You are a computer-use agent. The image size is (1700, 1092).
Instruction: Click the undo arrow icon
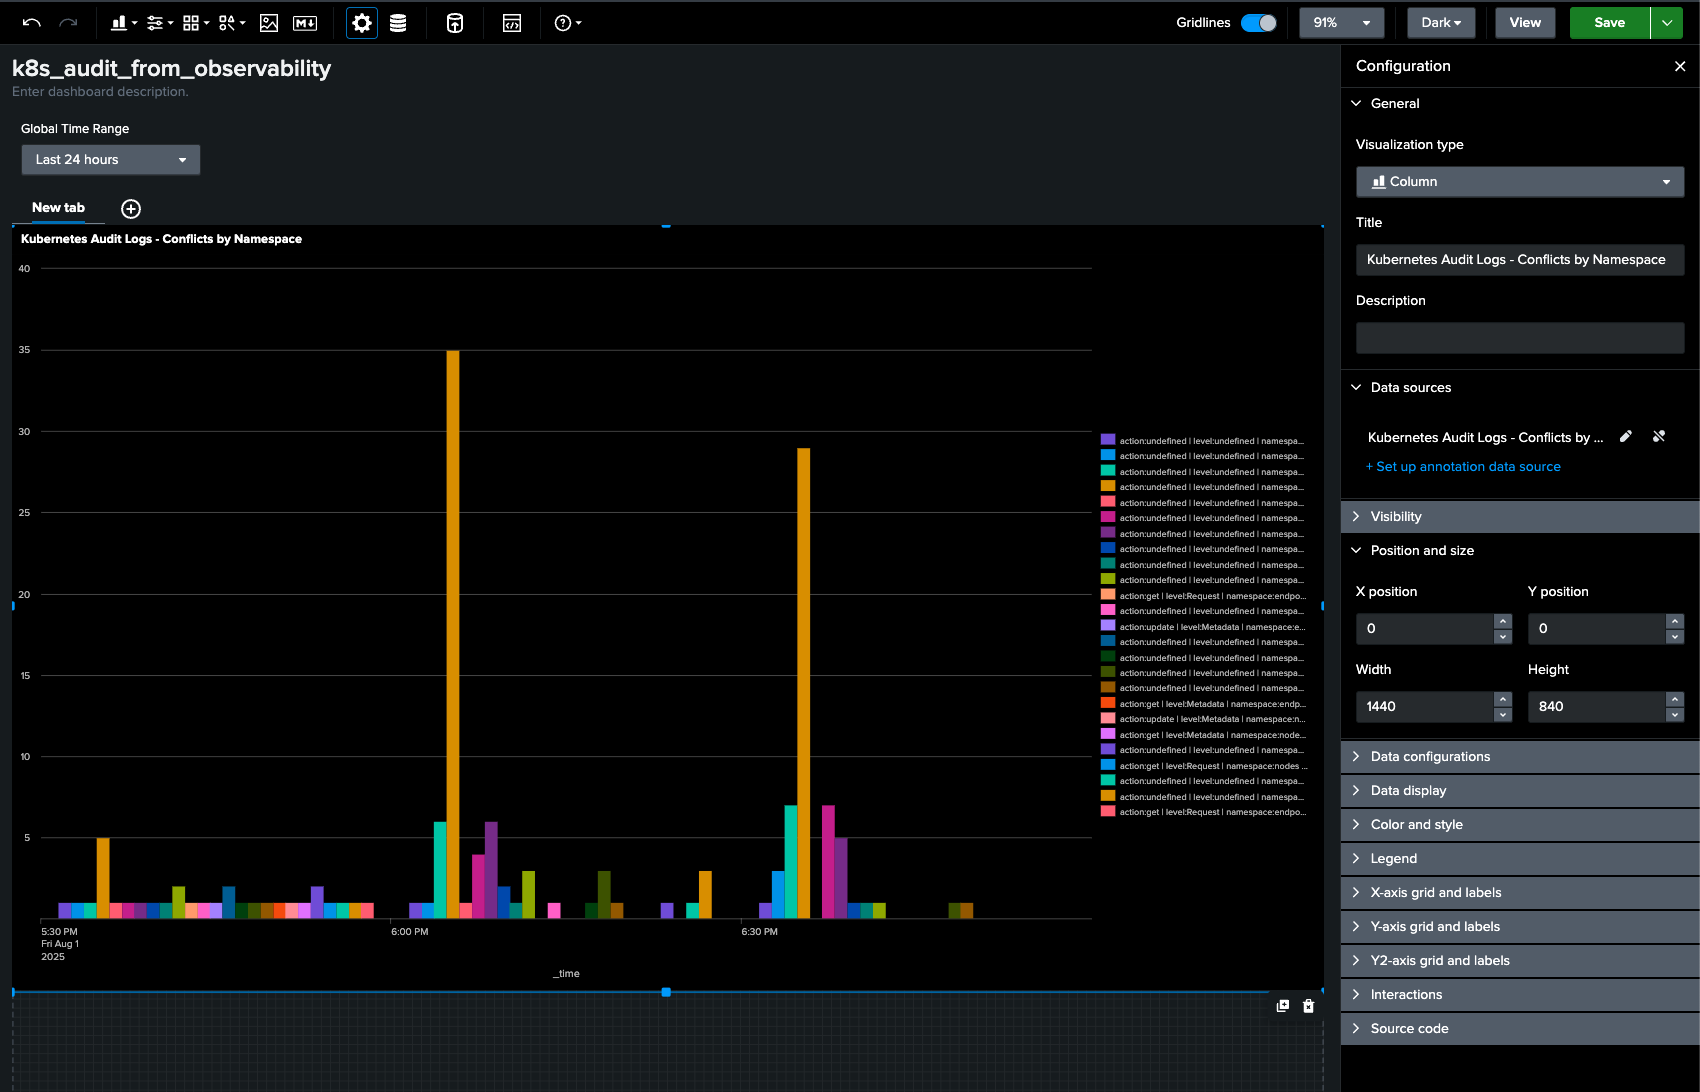tap(30, 22)
